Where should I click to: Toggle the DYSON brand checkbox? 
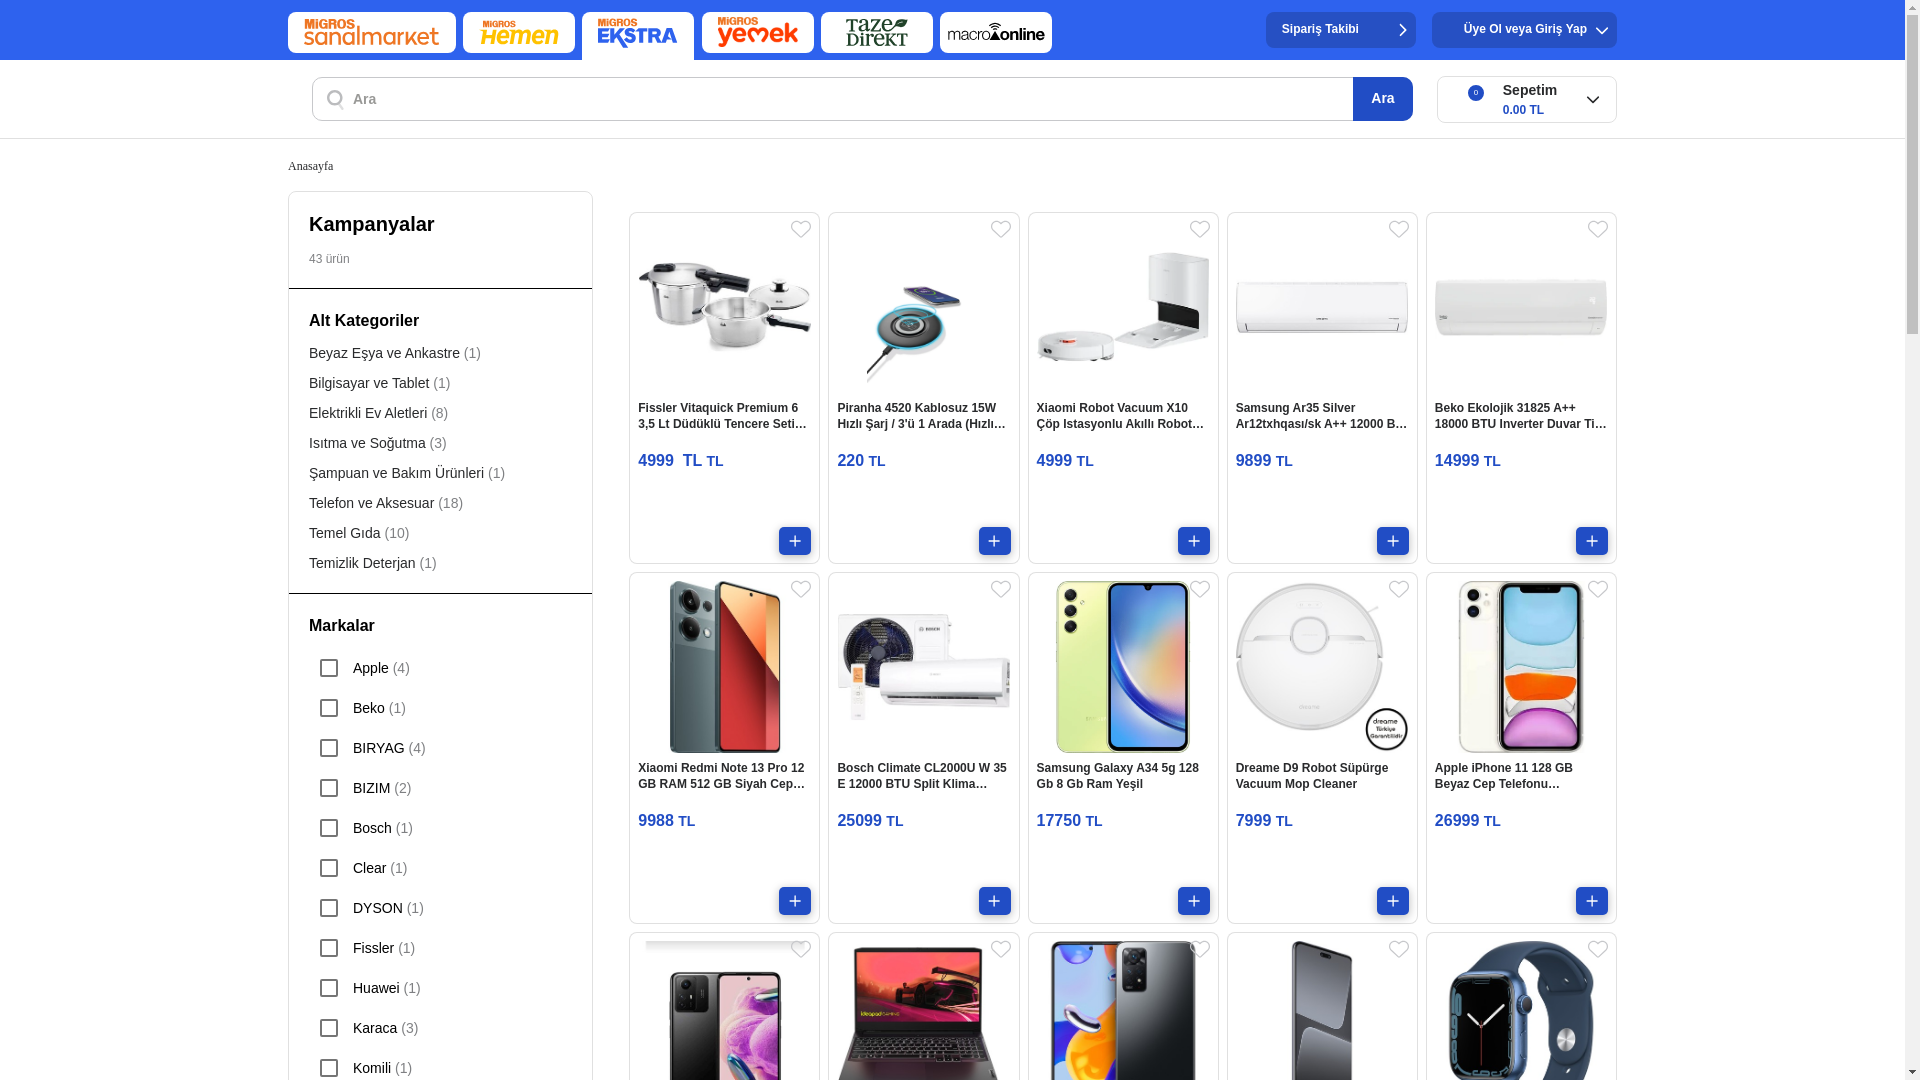click(x=329, y=908)
